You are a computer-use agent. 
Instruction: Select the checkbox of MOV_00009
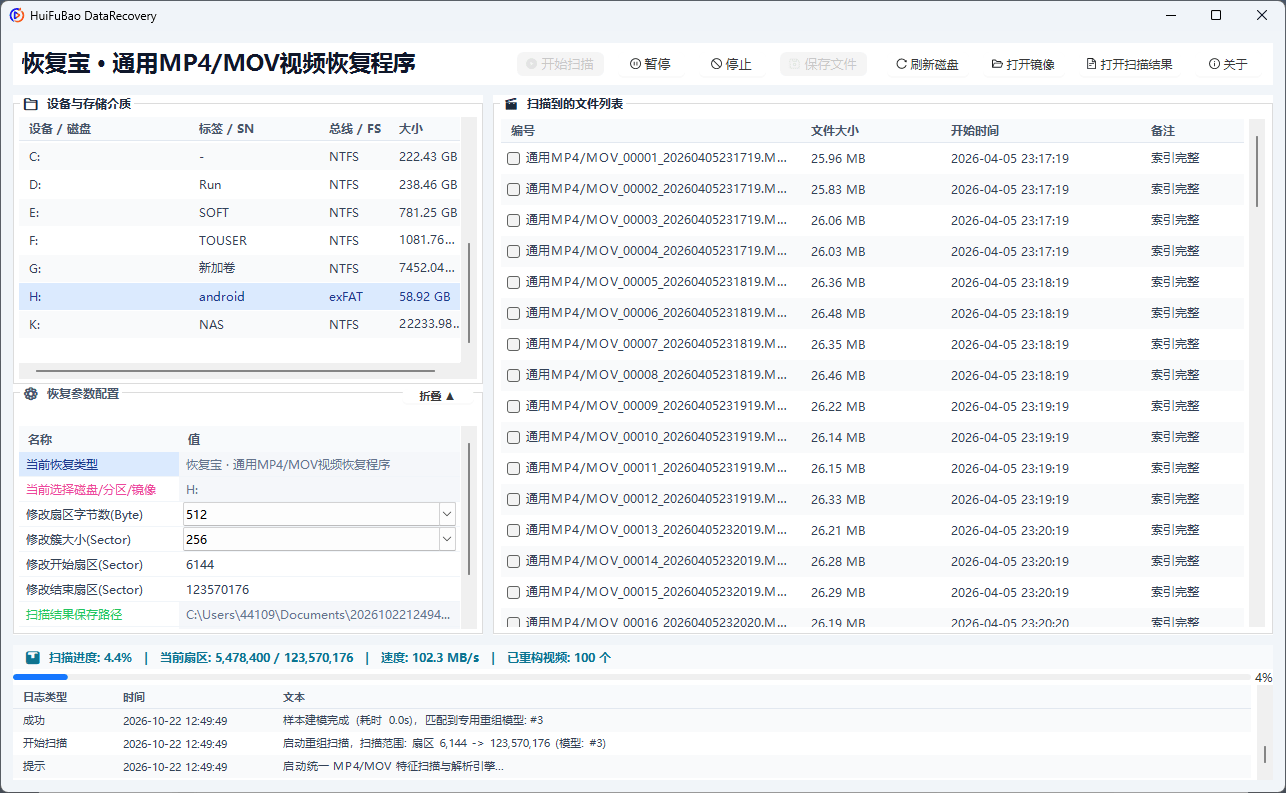(513, 406)
